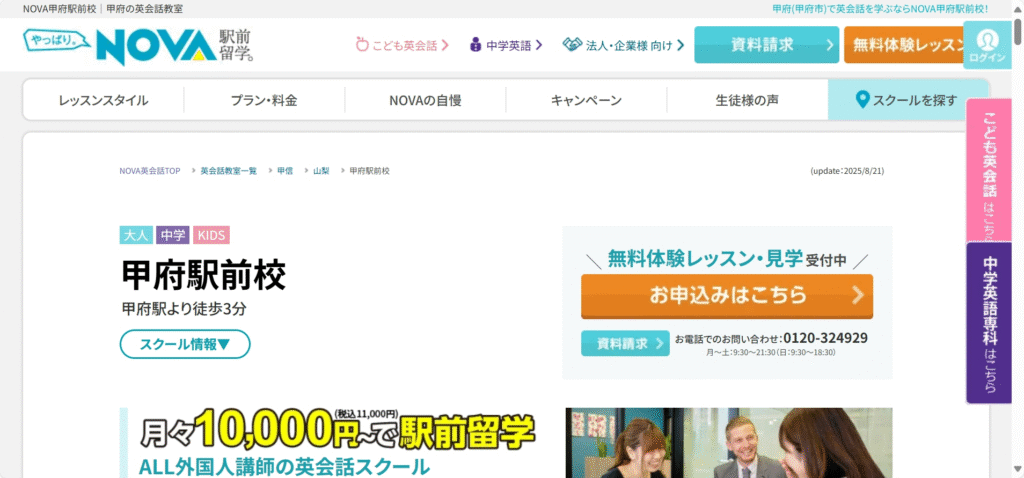Open the ログイン user icon
This screenshot has height=478, width=1024.
click(987, 45)
